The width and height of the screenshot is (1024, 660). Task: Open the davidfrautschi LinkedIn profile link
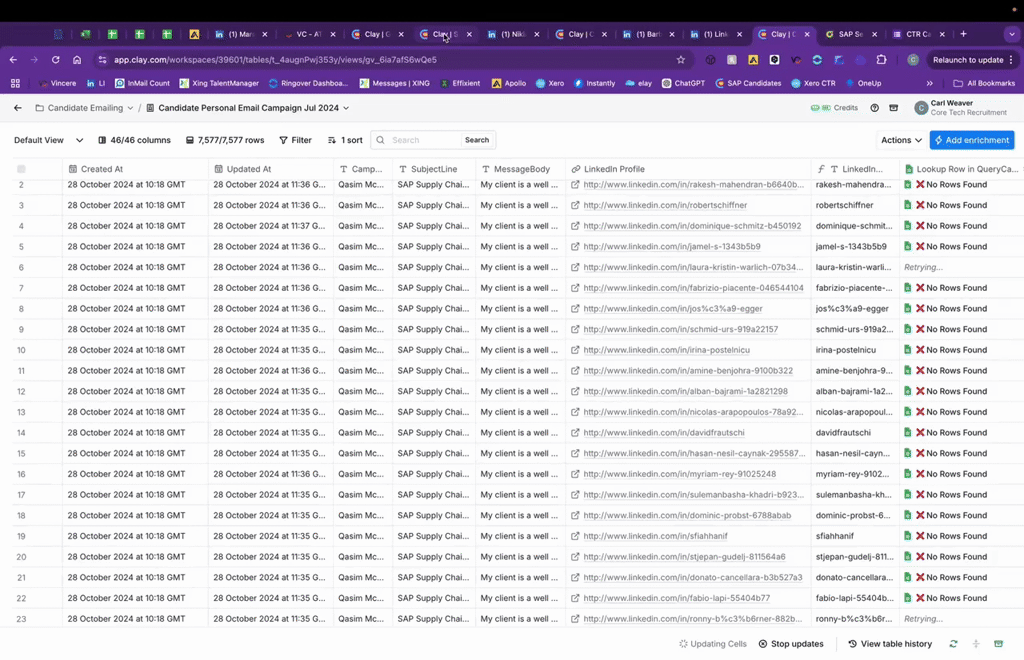coord(663,433)
